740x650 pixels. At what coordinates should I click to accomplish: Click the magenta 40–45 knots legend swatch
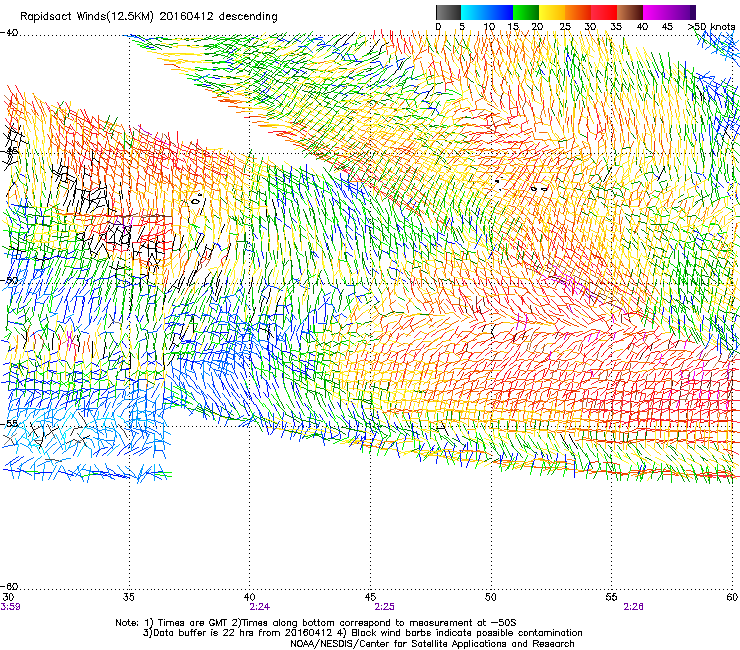coord(656,12)
